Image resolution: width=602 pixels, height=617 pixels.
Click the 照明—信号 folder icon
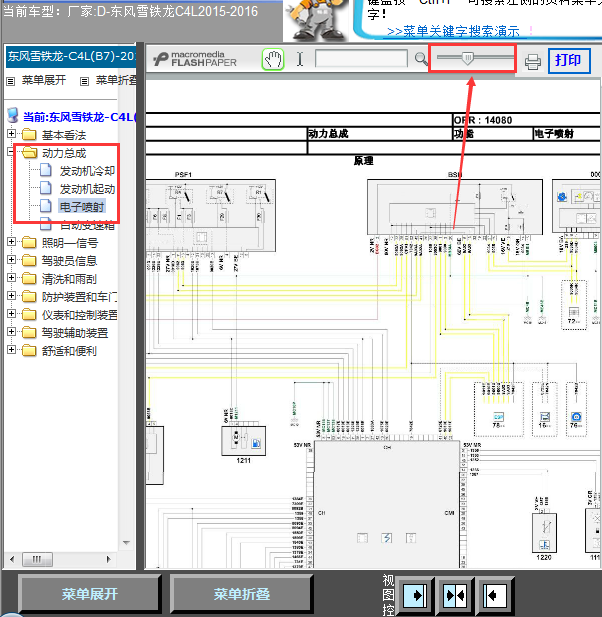point(29,242)
